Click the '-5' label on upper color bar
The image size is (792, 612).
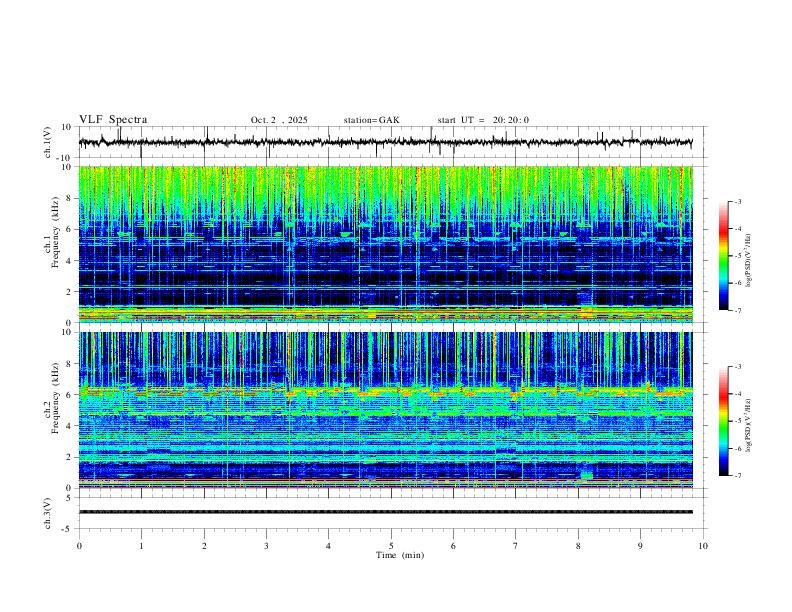(x=737, y=256)
